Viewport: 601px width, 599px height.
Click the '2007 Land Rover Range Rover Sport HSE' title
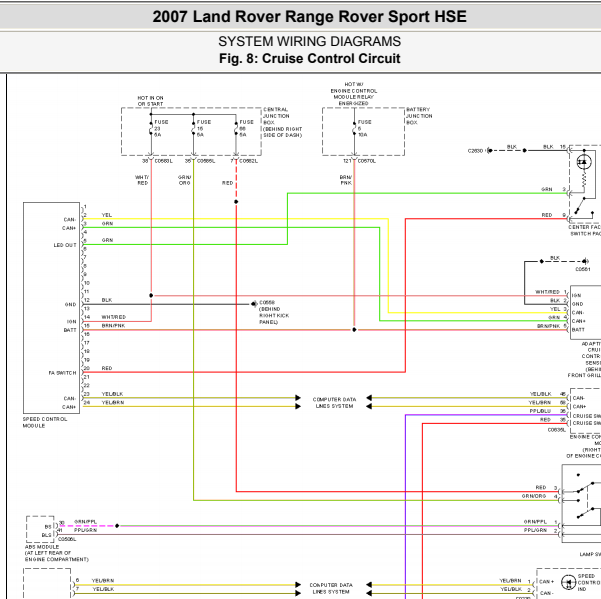(x=309, y=16)
